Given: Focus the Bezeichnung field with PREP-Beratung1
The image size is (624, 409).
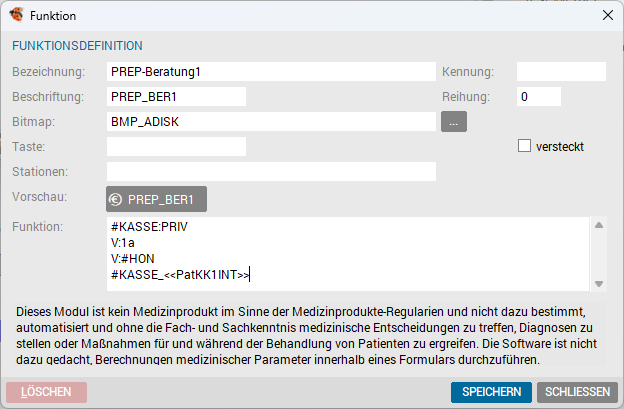Looking at the screenshot, I should click(x=271, y=72).
